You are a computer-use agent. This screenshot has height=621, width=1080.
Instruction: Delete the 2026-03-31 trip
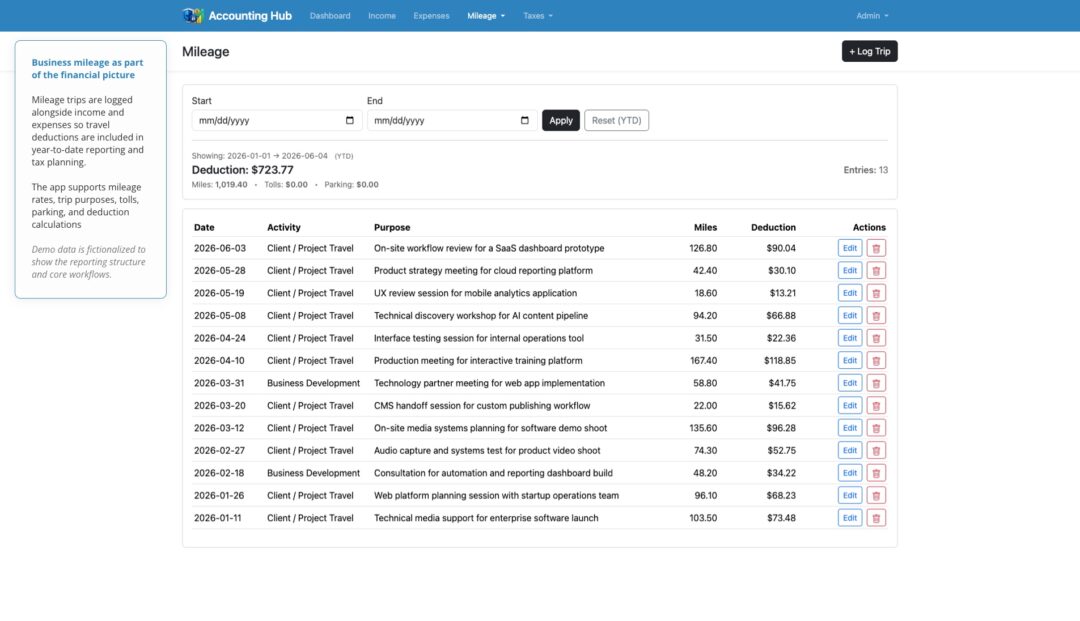(x=875, y=383)
